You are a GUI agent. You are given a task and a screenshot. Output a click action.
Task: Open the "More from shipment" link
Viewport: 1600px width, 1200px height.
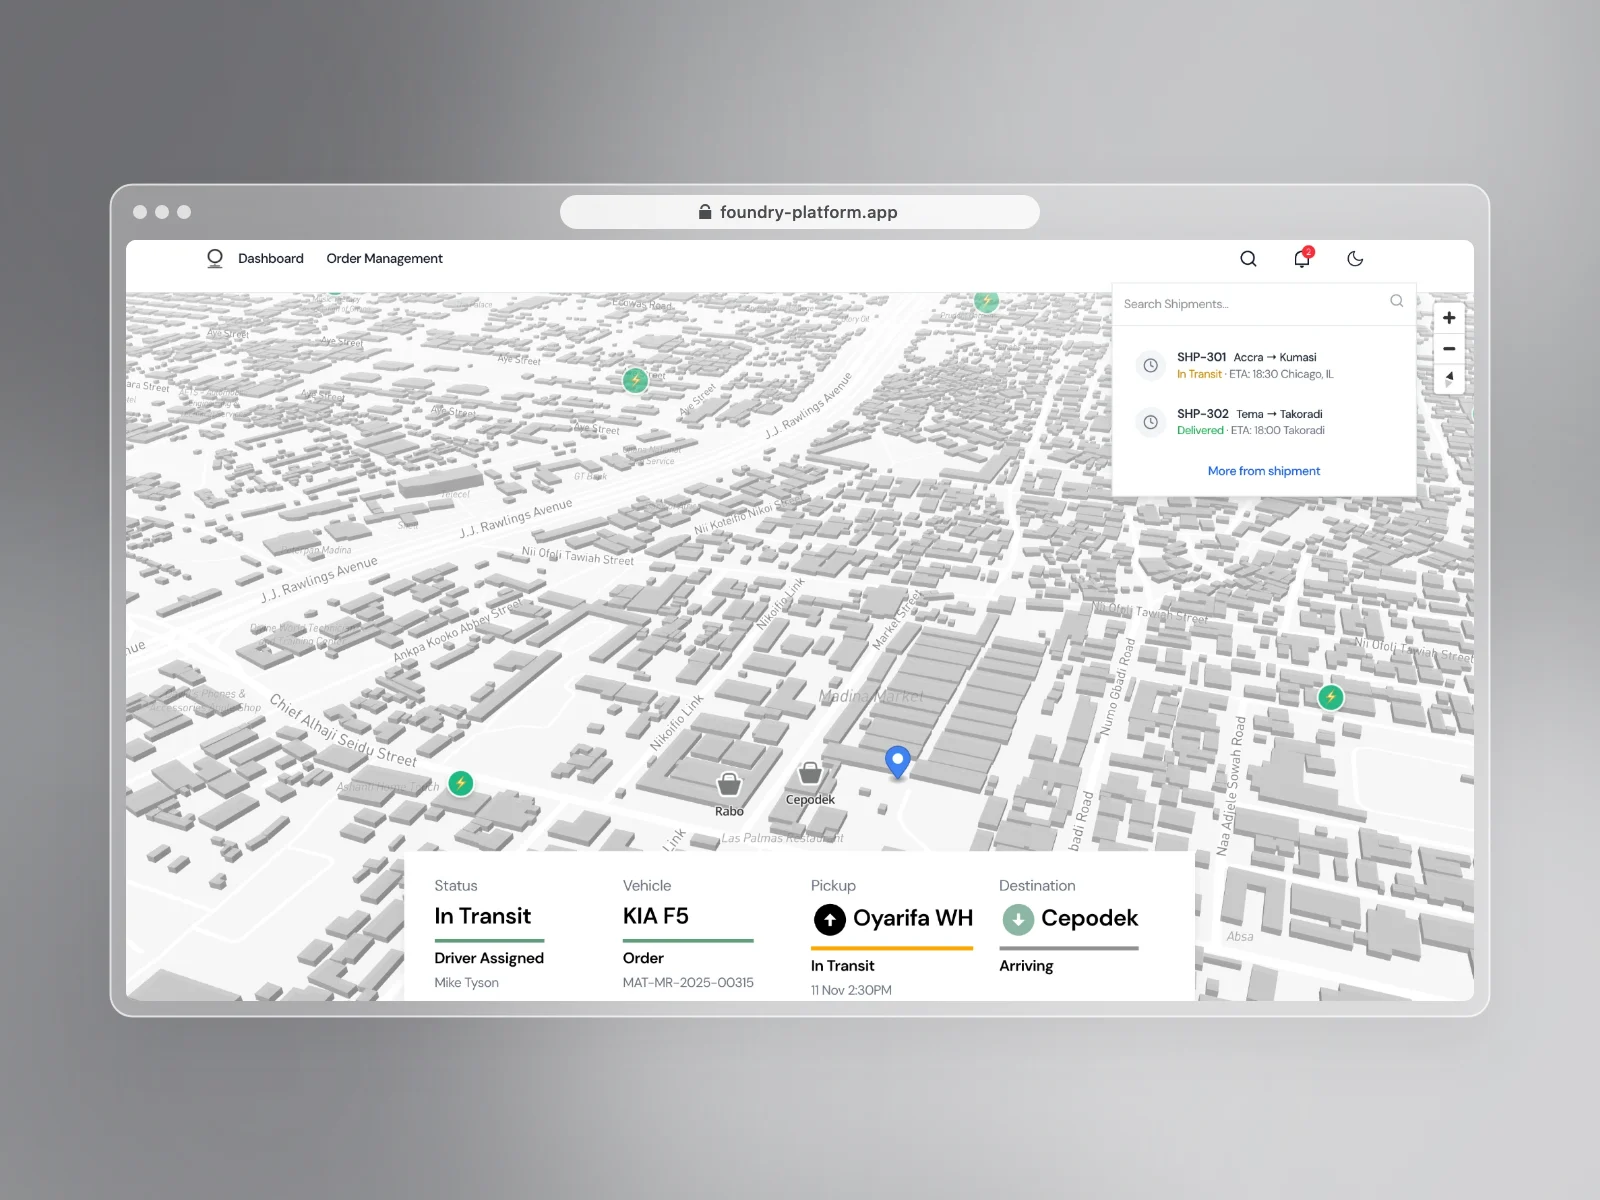tap(1264, 471)
